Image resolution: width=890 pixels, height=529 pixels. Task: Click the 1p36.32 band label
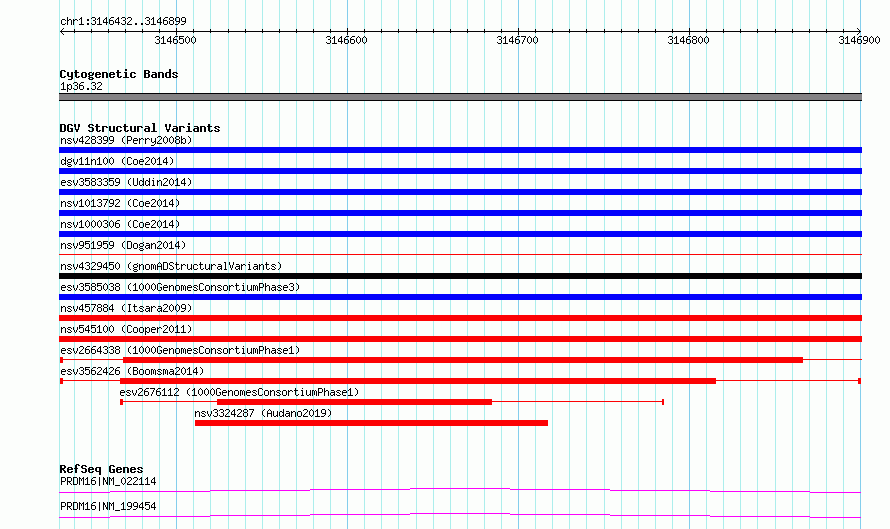[81, 86]
